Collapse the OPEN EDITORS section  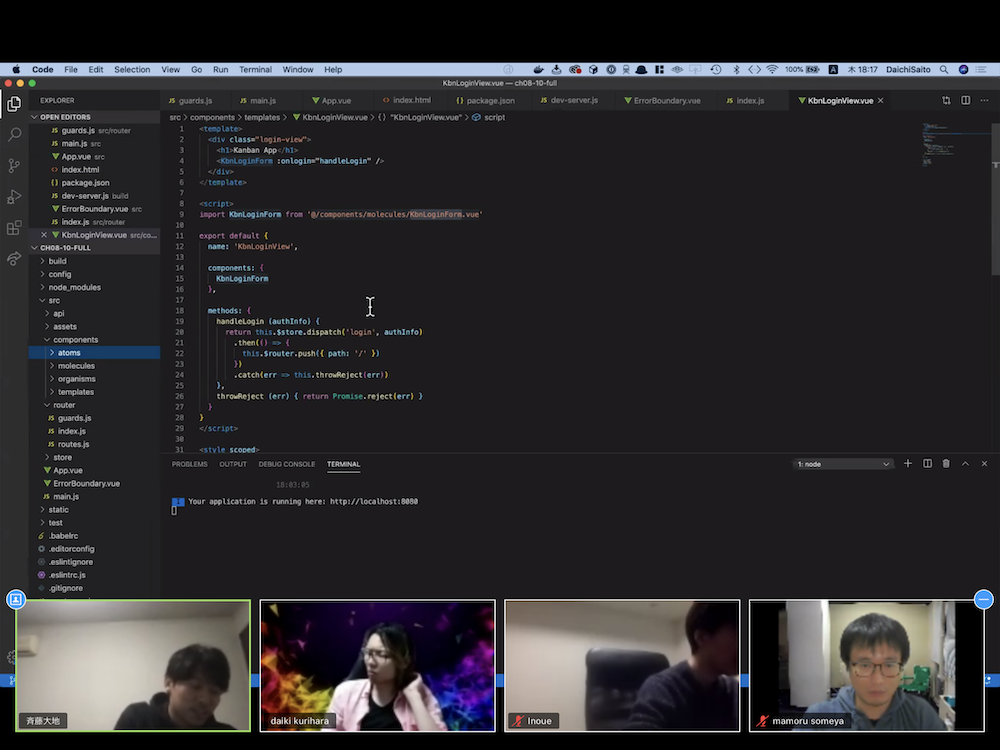(94, 117)
